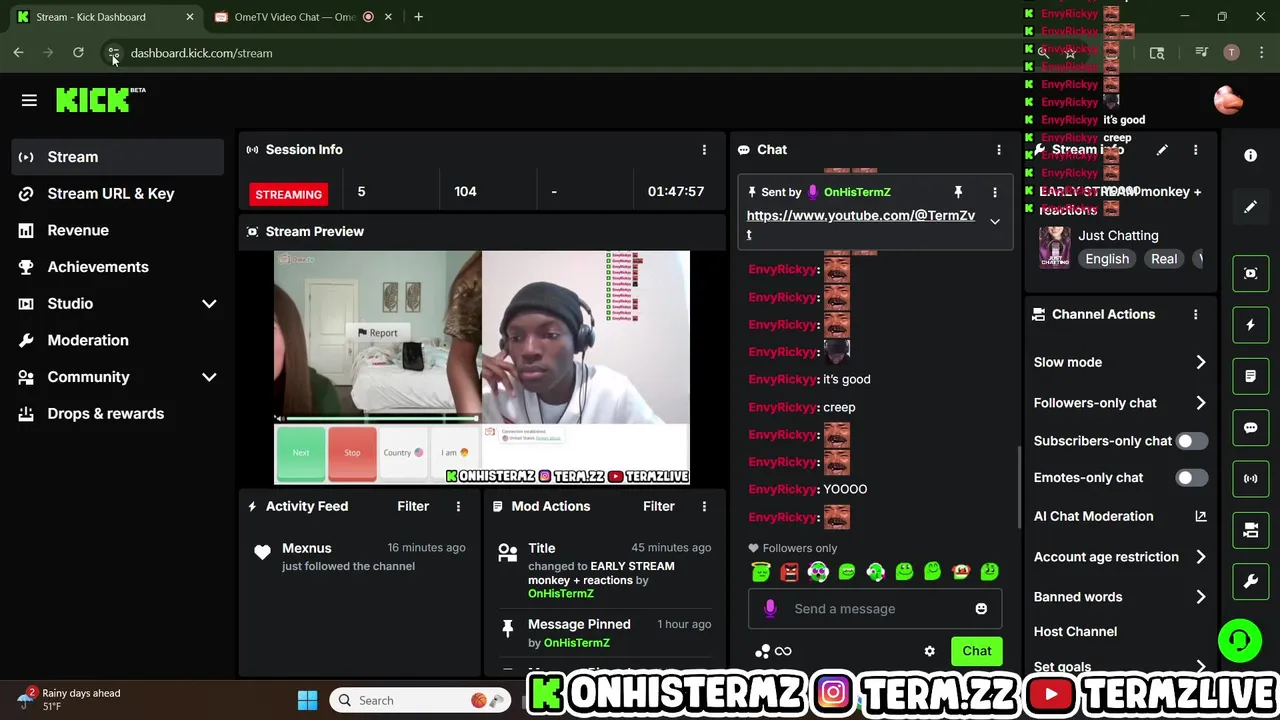Select the Just Chatting category thumbnail
1280x720 pixels.
(1054, 248)
